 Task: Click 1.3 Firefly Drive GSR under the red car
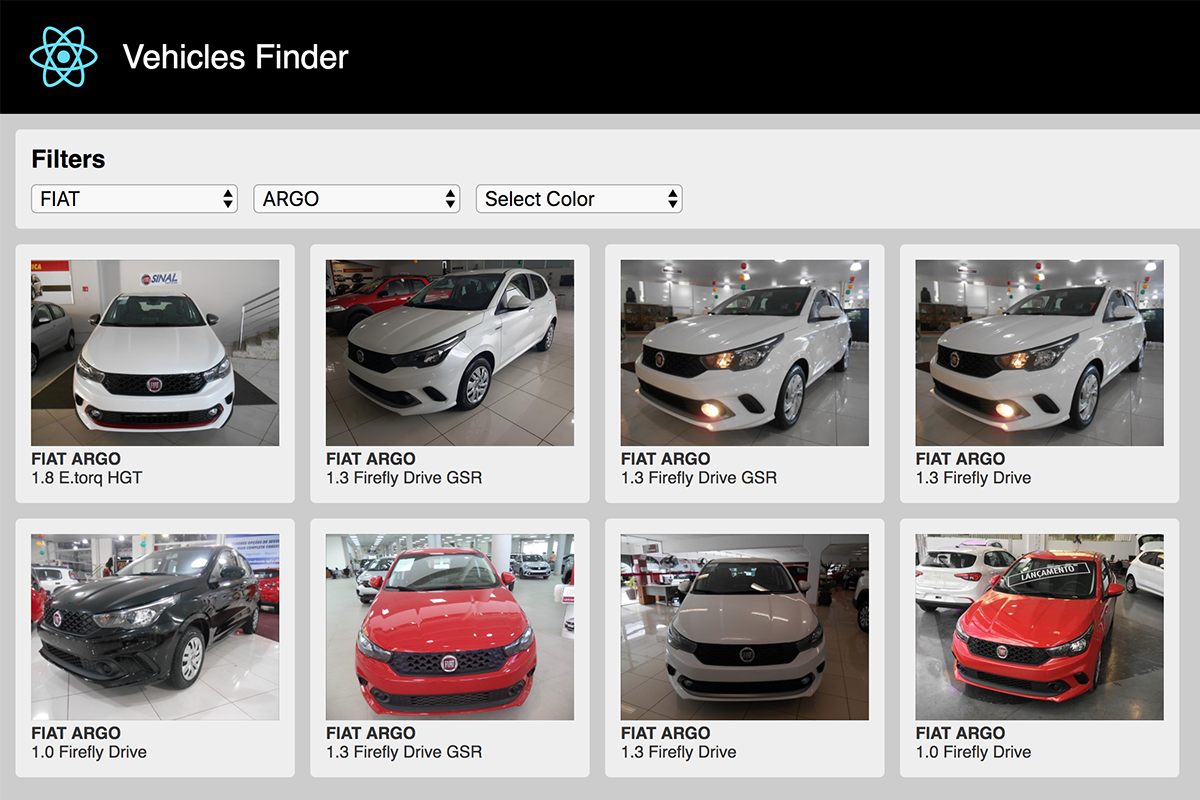coord(404,752)
